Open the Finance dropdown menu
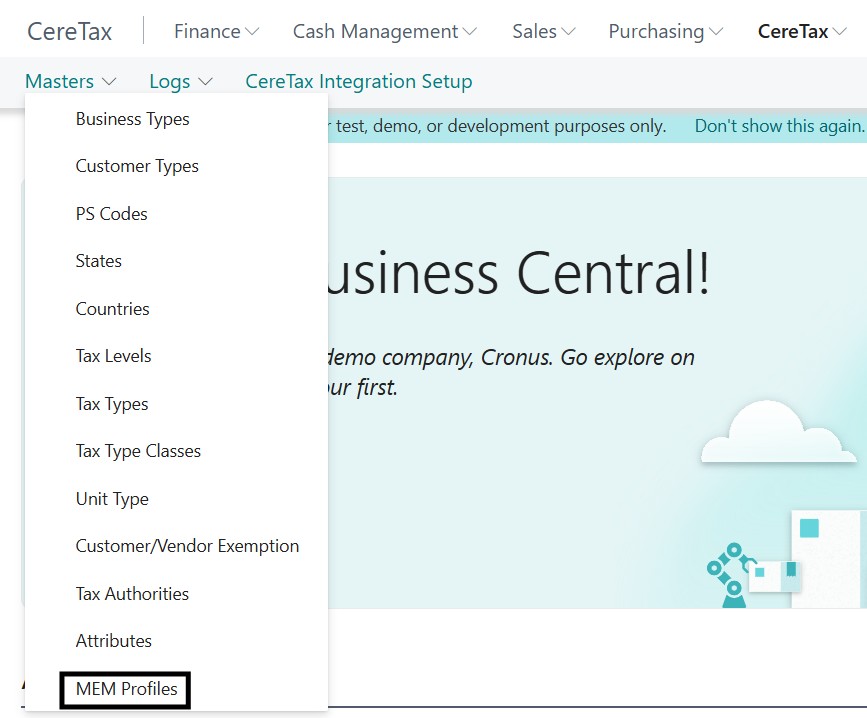 pos(216,32)
